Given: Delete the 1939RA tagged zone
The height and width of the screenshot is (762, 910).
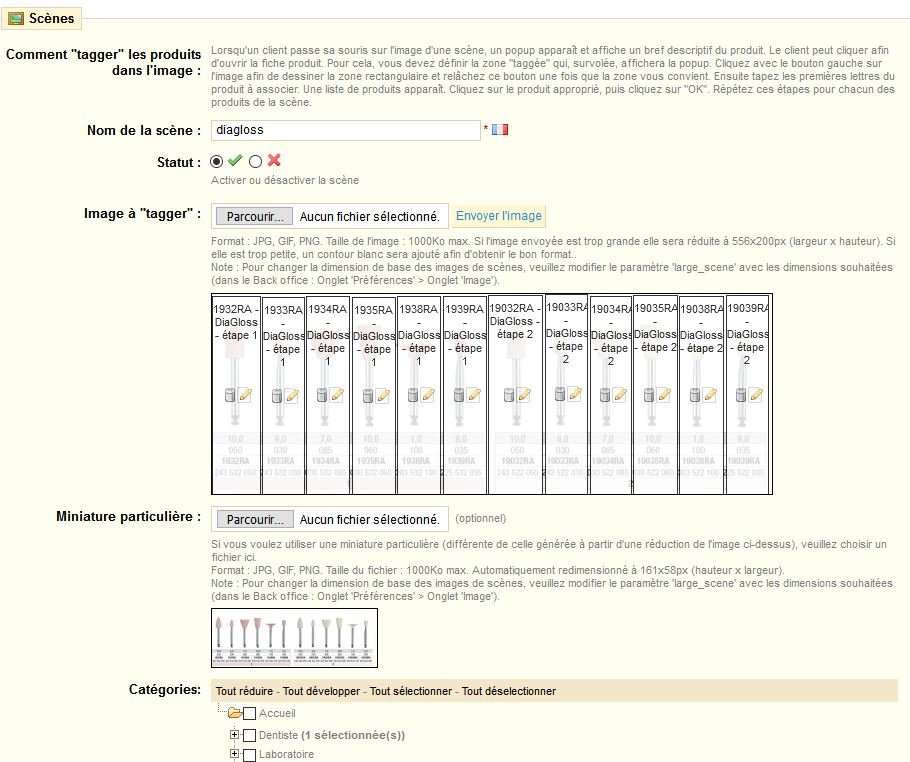Looking at the screenshot, I should [x=458, y=395].
